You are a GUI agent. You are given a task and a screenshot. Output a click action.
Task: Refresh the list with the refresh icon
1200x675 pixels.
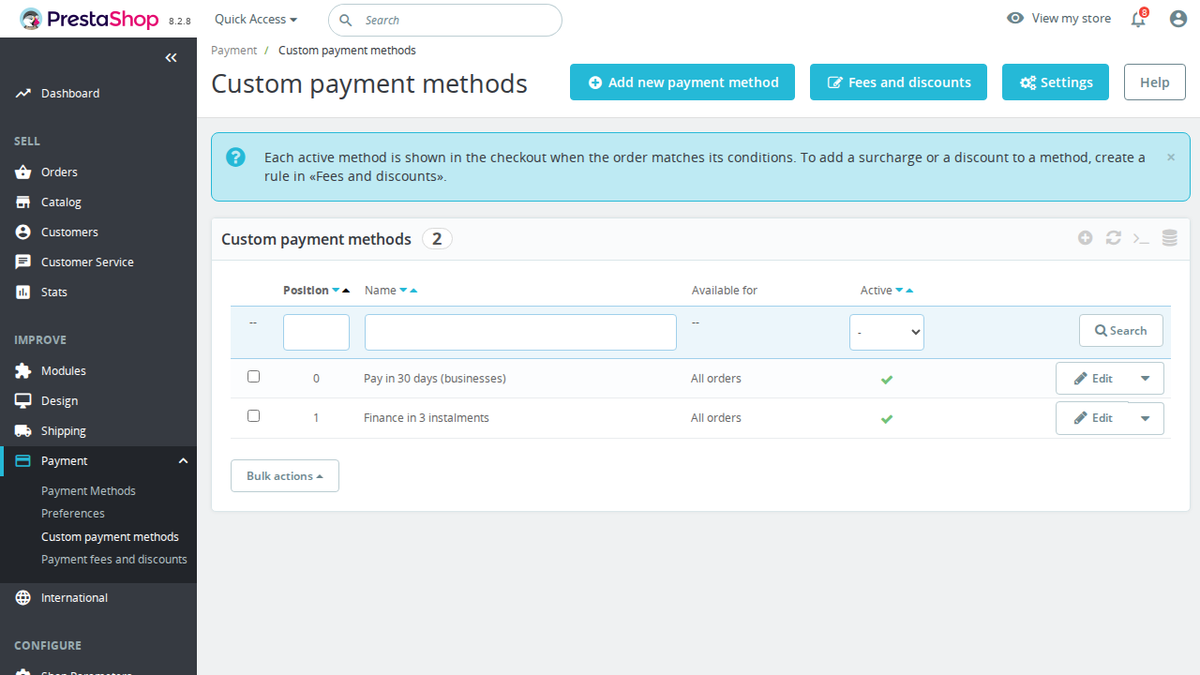tap(1113, 238)
